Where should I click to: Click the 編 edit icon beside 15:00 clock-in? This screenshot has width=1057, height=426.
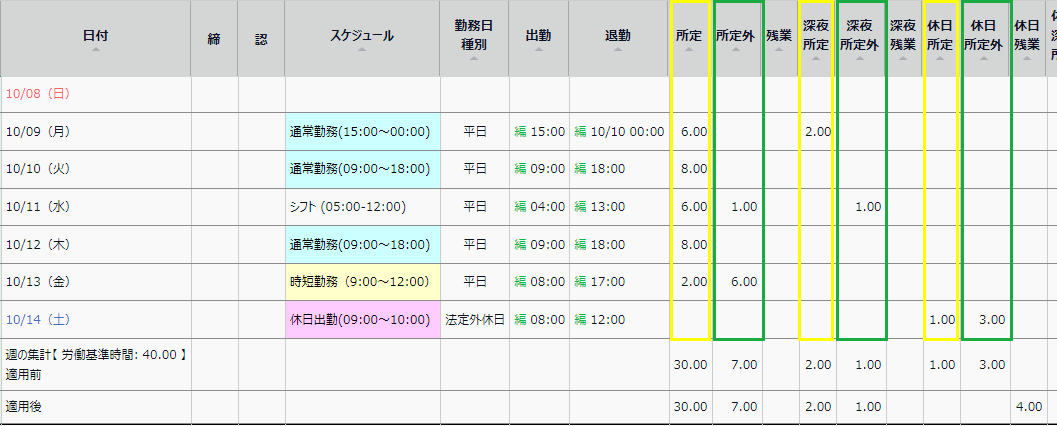520,131
